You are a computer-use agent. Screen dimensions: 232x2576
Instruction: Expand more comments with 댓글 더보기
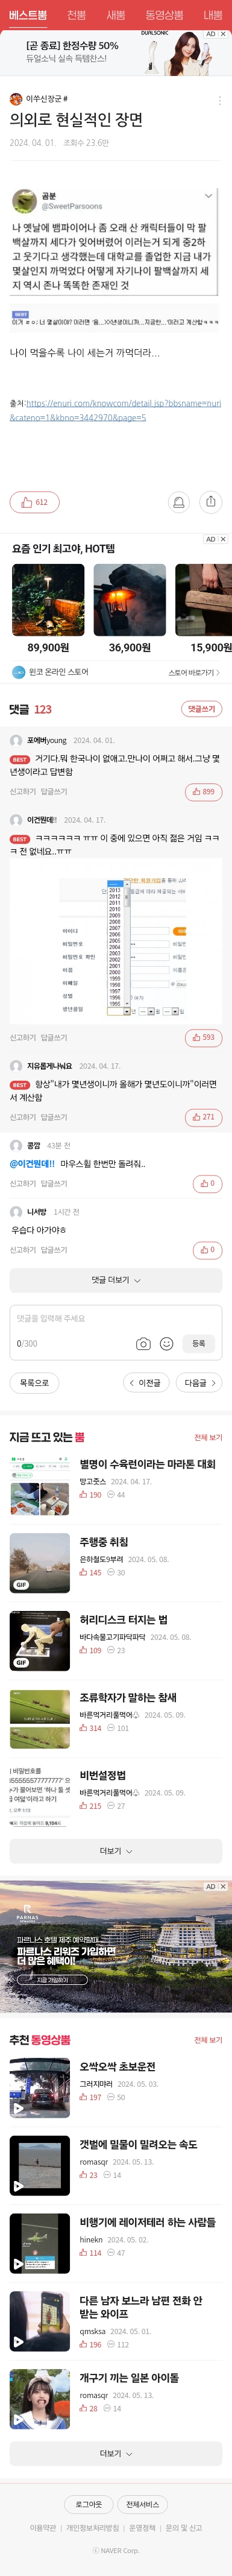[x=116, y=1280]
